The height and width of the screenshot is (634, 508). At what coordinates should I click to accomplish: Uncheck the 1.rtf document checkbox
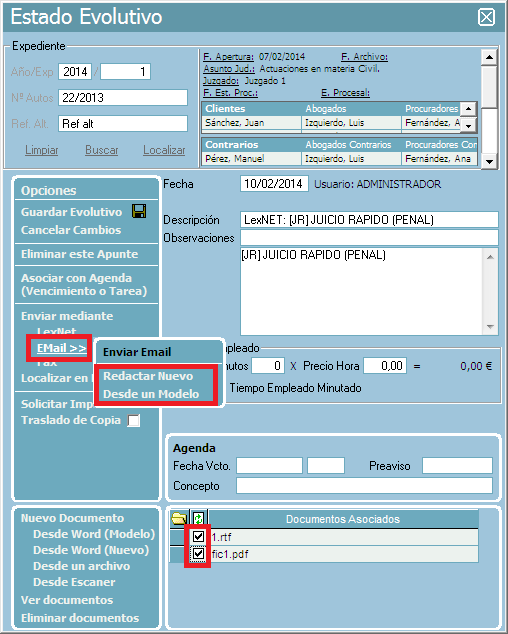click(198, 537)
